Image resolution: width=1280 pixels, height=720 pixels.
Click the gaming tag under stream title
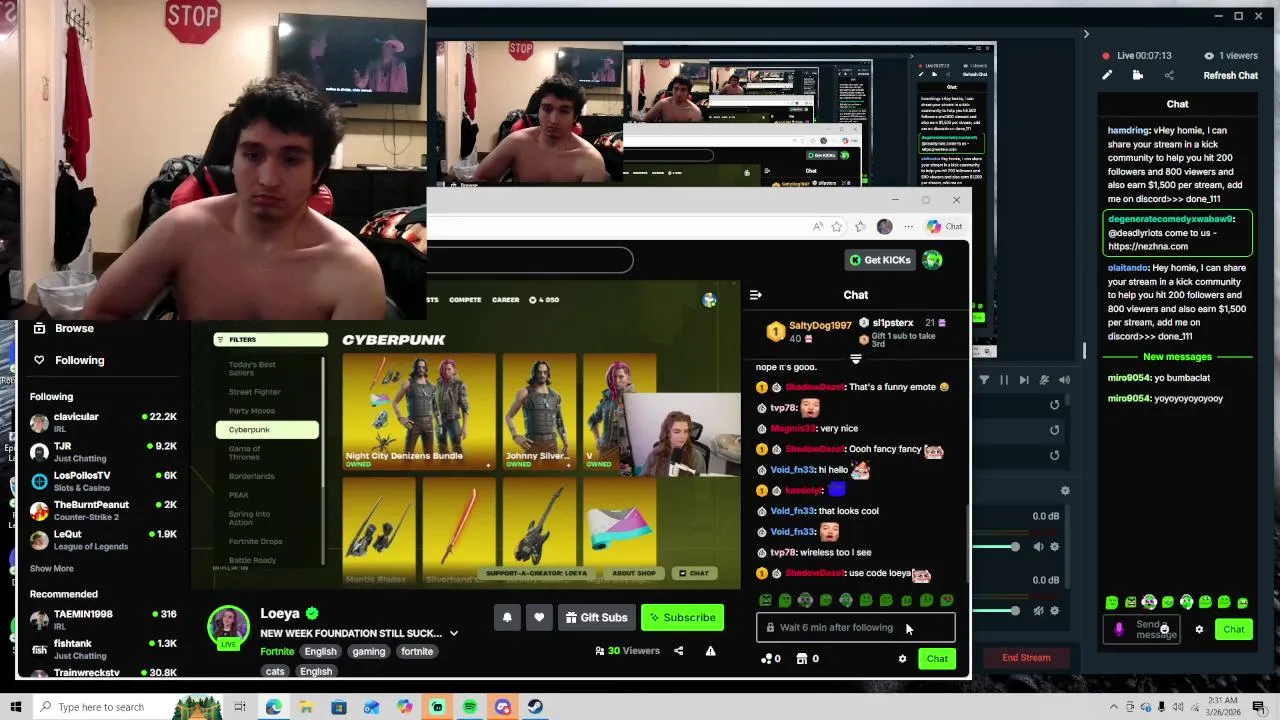click(368, 651)
